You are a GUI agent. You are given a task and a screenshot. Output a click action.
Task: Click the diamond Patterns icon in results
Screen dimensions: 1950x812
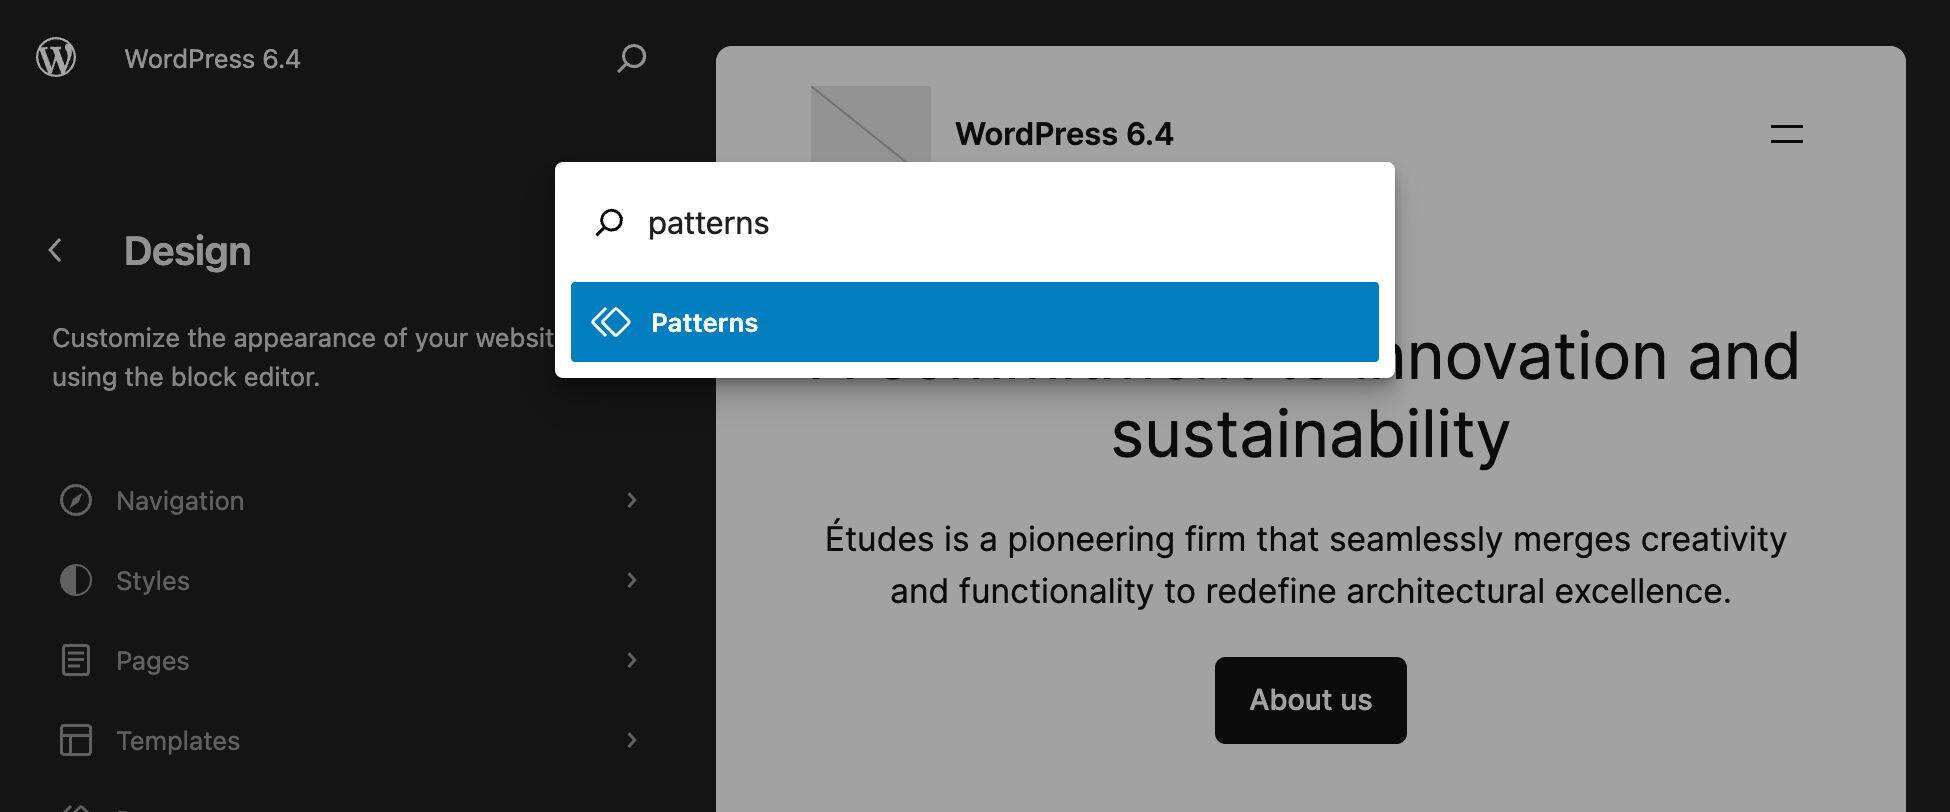tap(611, 322)
